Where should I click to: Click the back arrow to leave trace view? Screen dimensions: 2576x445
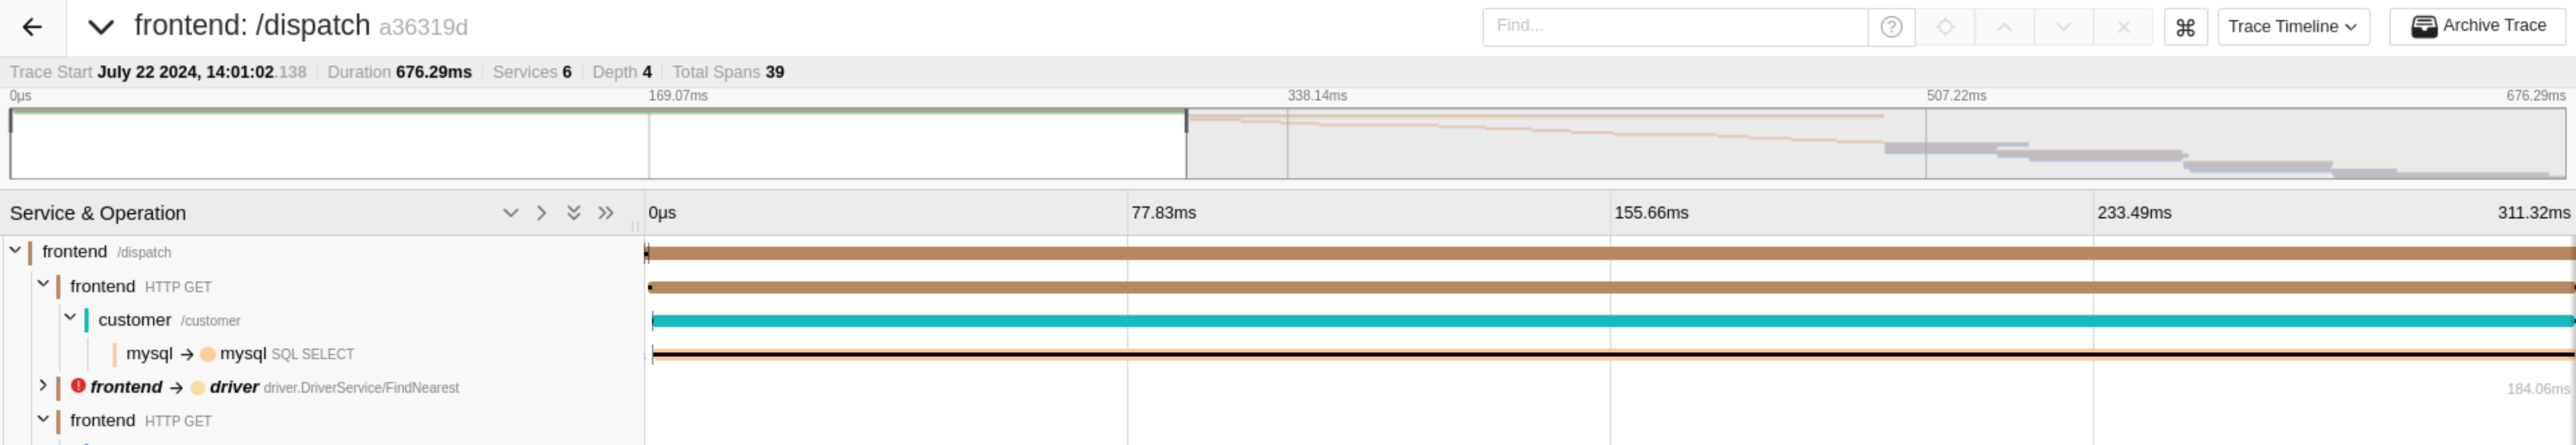click(x=33, y=26)
